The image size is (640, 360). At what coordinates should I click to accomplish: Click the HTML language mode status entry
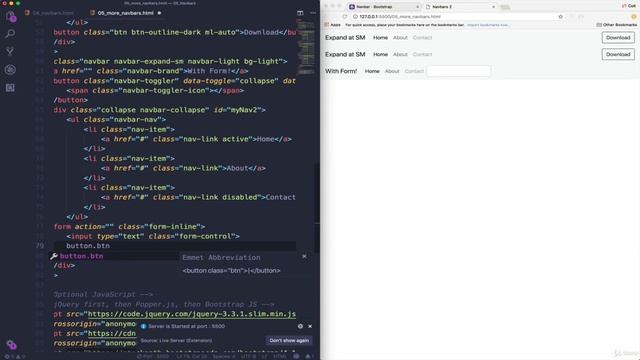280,356
